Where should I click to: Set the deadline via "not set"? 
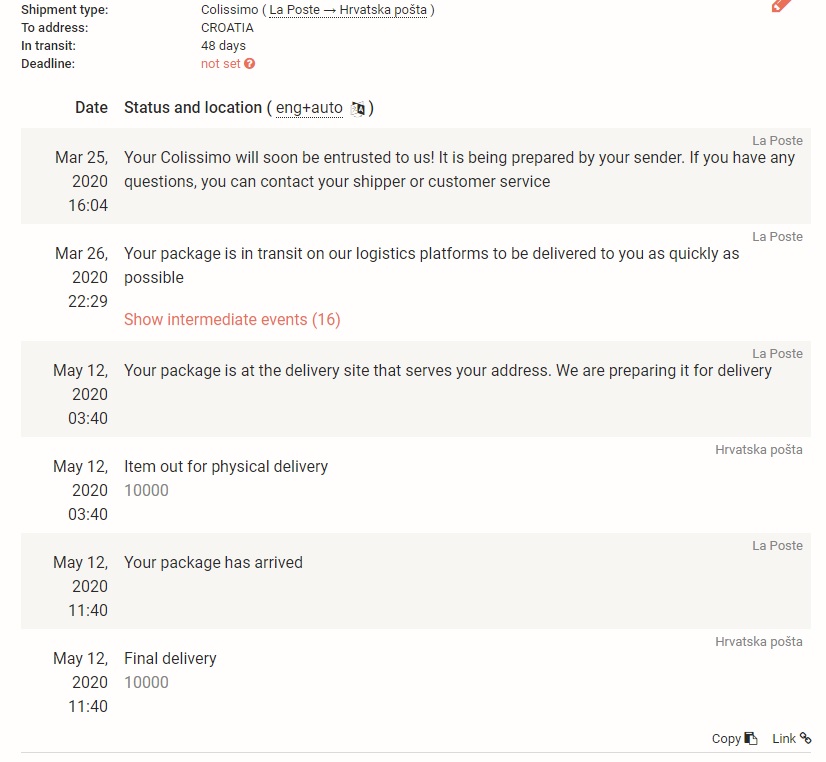(220, 64)
